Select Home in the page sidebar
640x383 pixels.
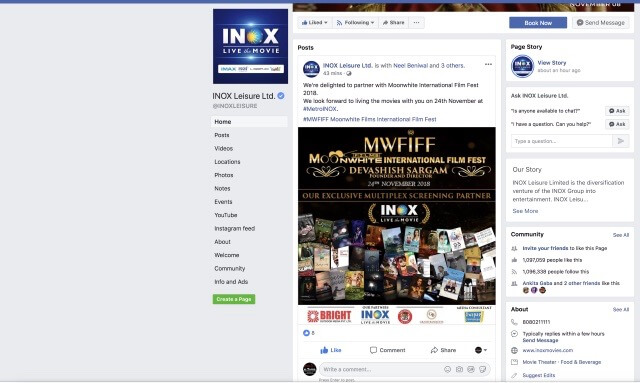[249, 122]
